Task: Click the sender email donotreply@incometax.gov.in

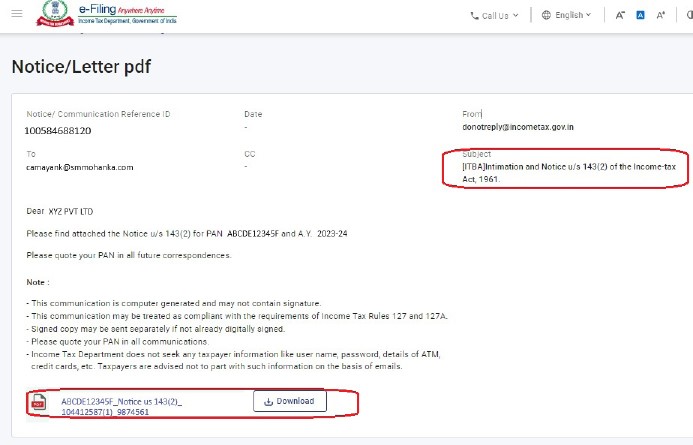Action: (511, 128)
